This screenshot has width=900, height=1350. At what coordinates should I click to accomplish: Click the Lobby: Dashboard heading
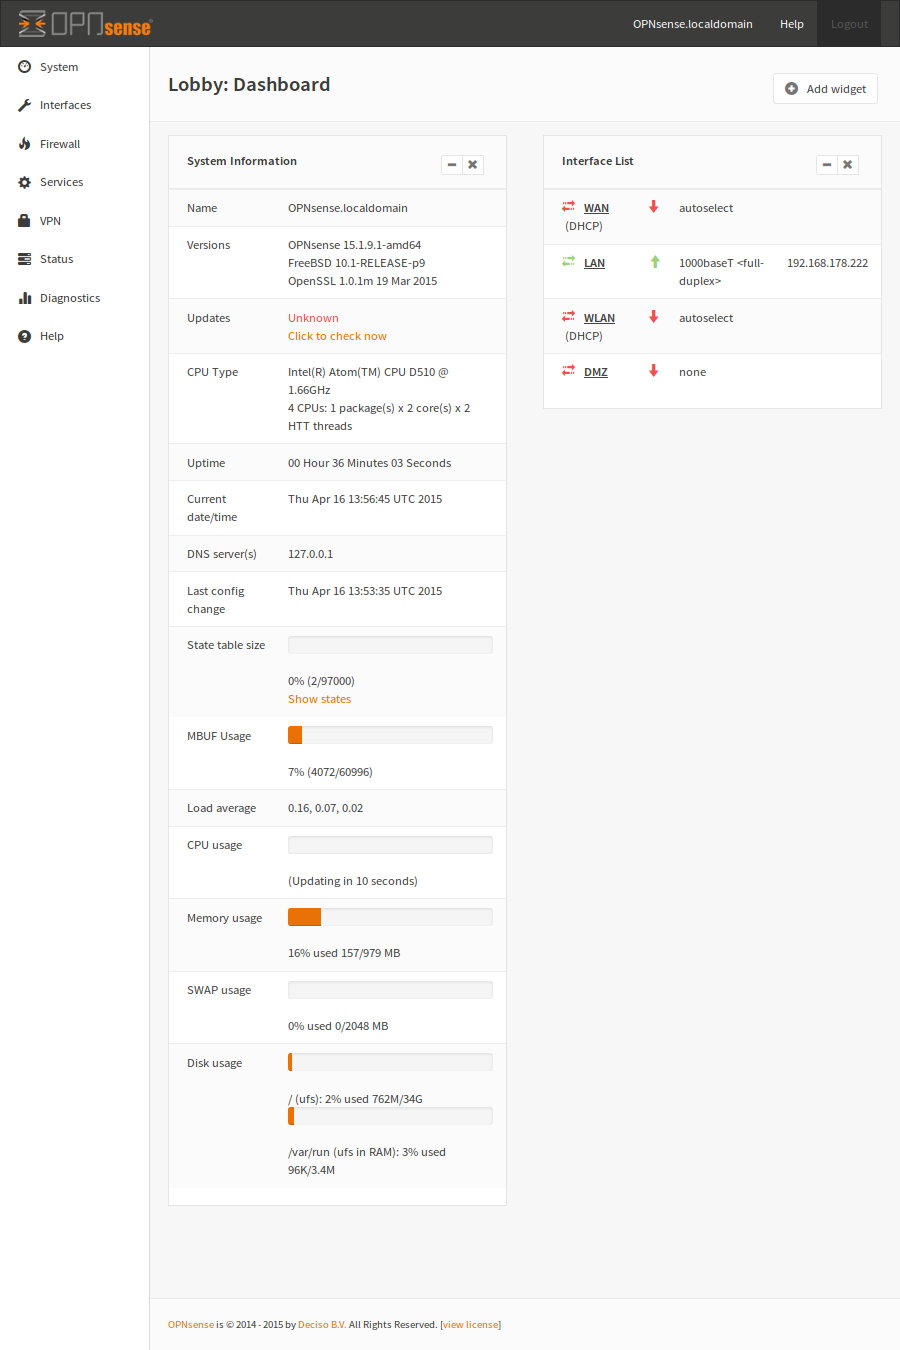[x=249, y=84]
